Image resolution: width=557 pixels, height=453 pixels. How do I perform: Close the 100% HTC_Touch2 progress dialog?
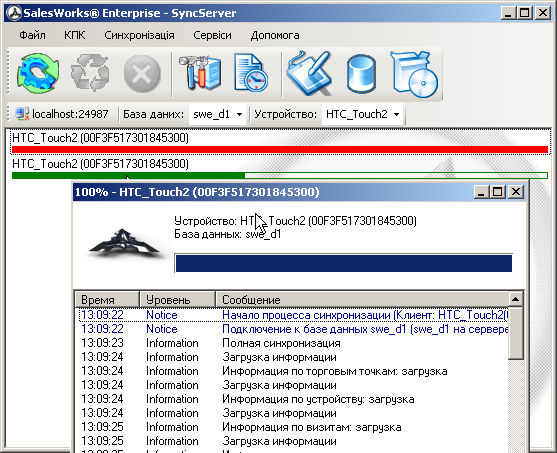point(515,192)
